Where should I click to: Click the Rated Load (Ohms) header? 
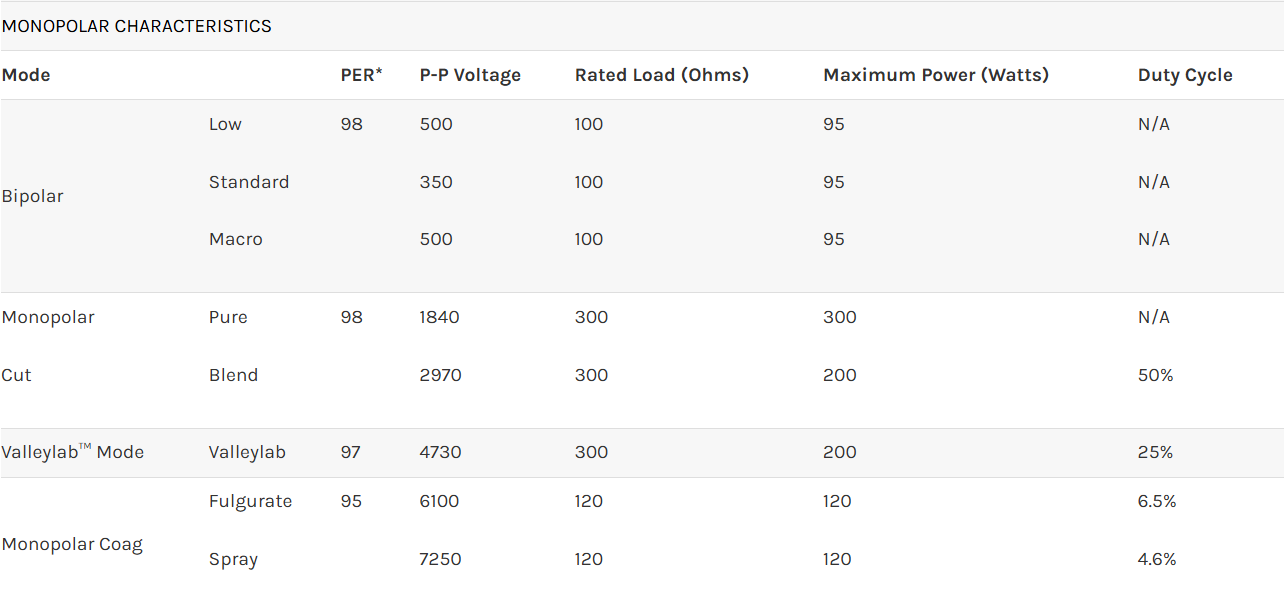pos(661,75)
